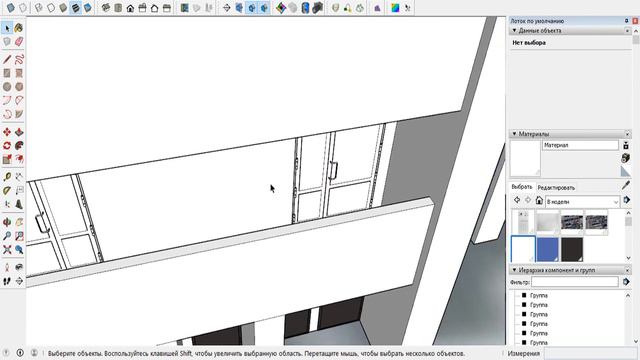Switch to Top view
Screen dimensions: 640x360
[x=118, y=8]
